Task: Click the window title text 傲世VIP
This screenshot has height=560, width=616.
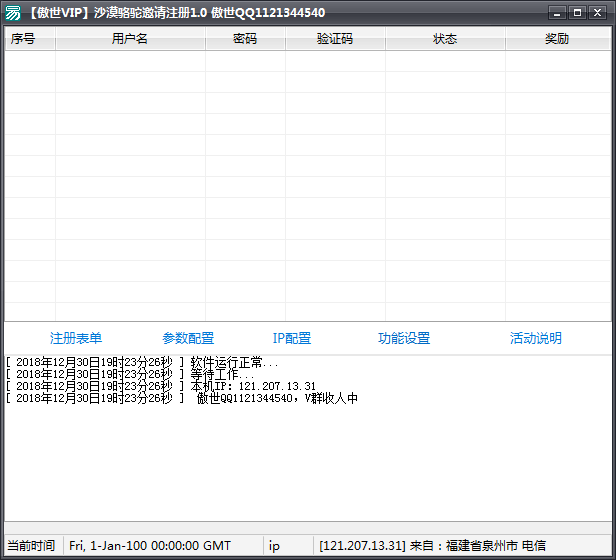Action: tap(59, 13)
